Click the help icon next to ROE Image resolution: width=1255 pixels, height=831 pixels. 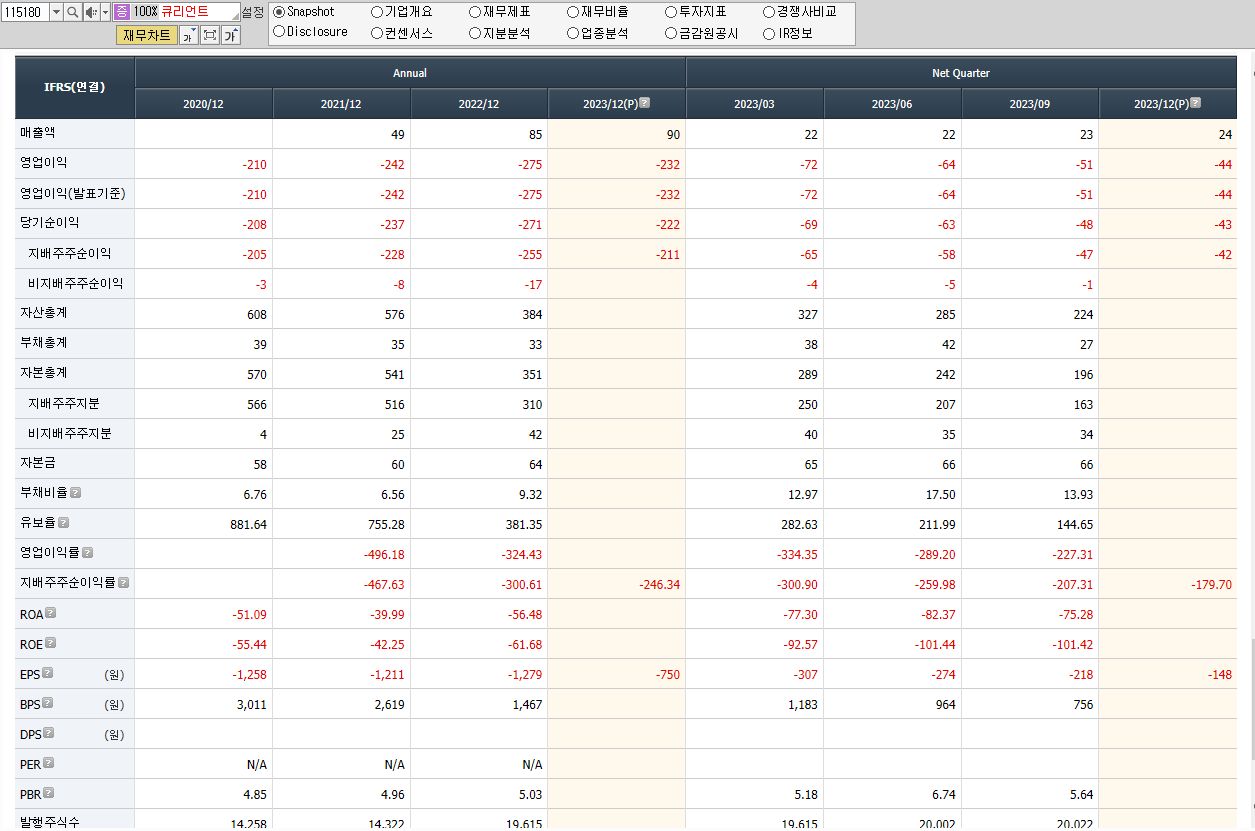point(50,643)
